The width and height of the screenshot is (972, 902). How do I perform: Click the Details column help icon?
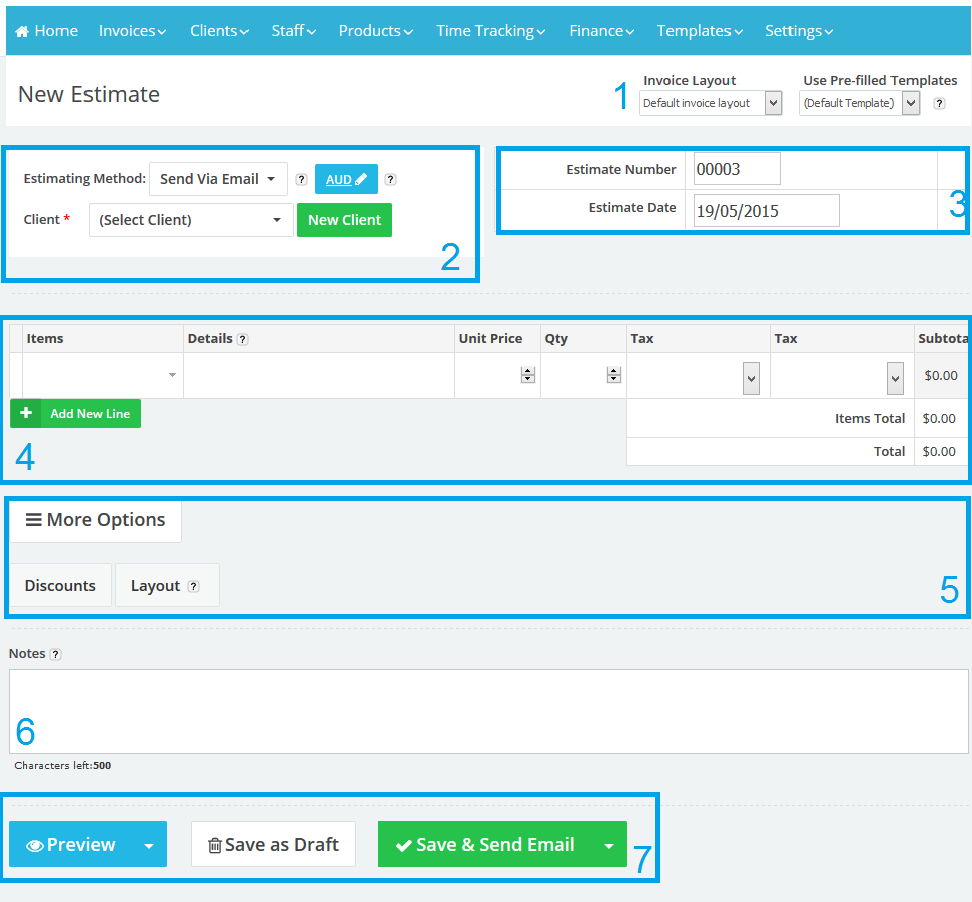243,339
